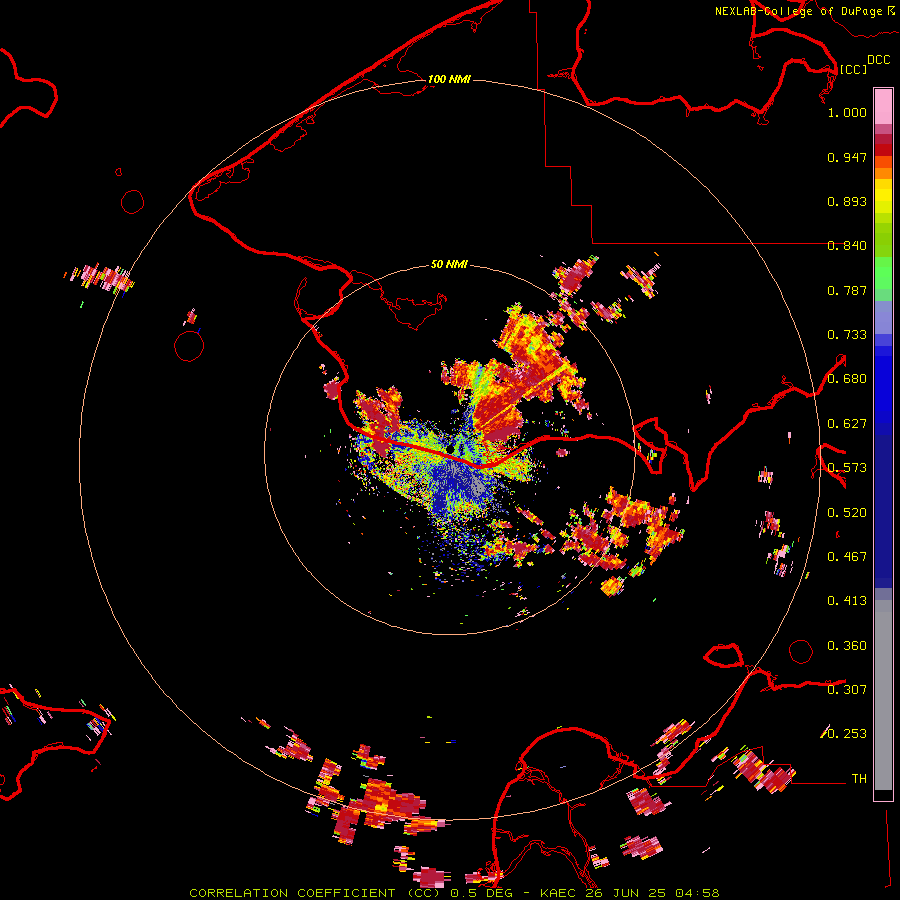Click the 0.360 scale value
900x900 pixels.
tap(847, 646)
